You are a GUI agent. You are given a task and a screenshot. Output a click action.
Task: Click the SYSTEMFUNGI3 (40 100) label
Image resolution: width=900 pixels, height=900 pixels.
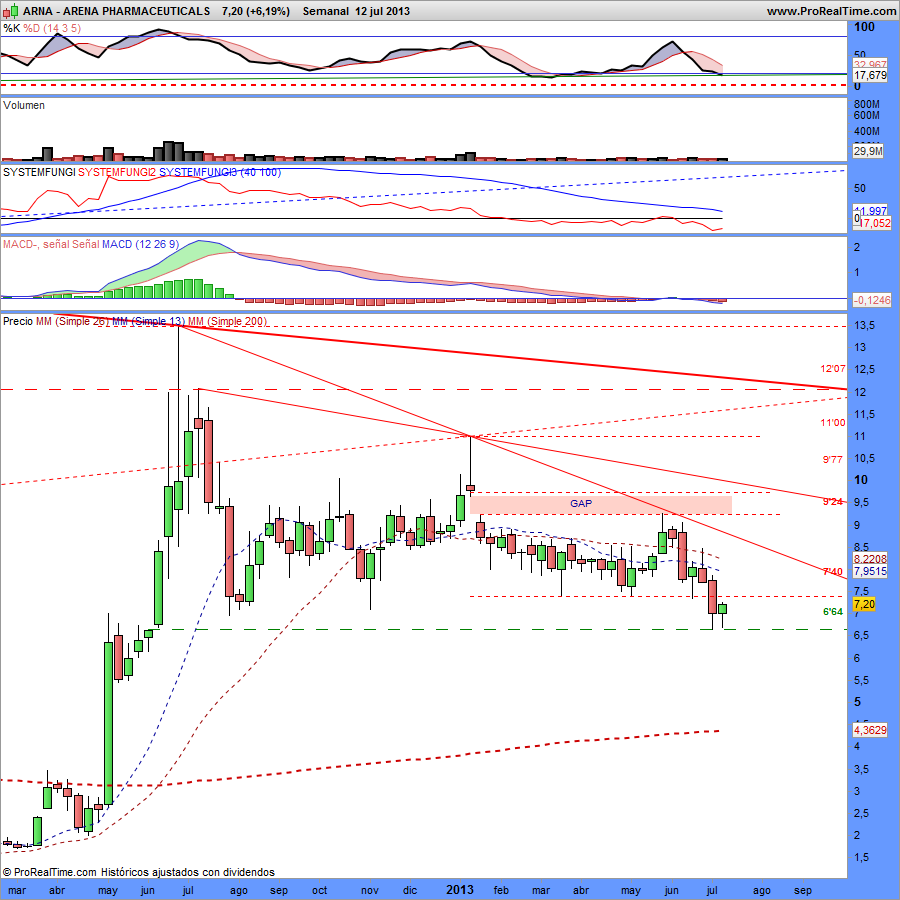(220, 172)
